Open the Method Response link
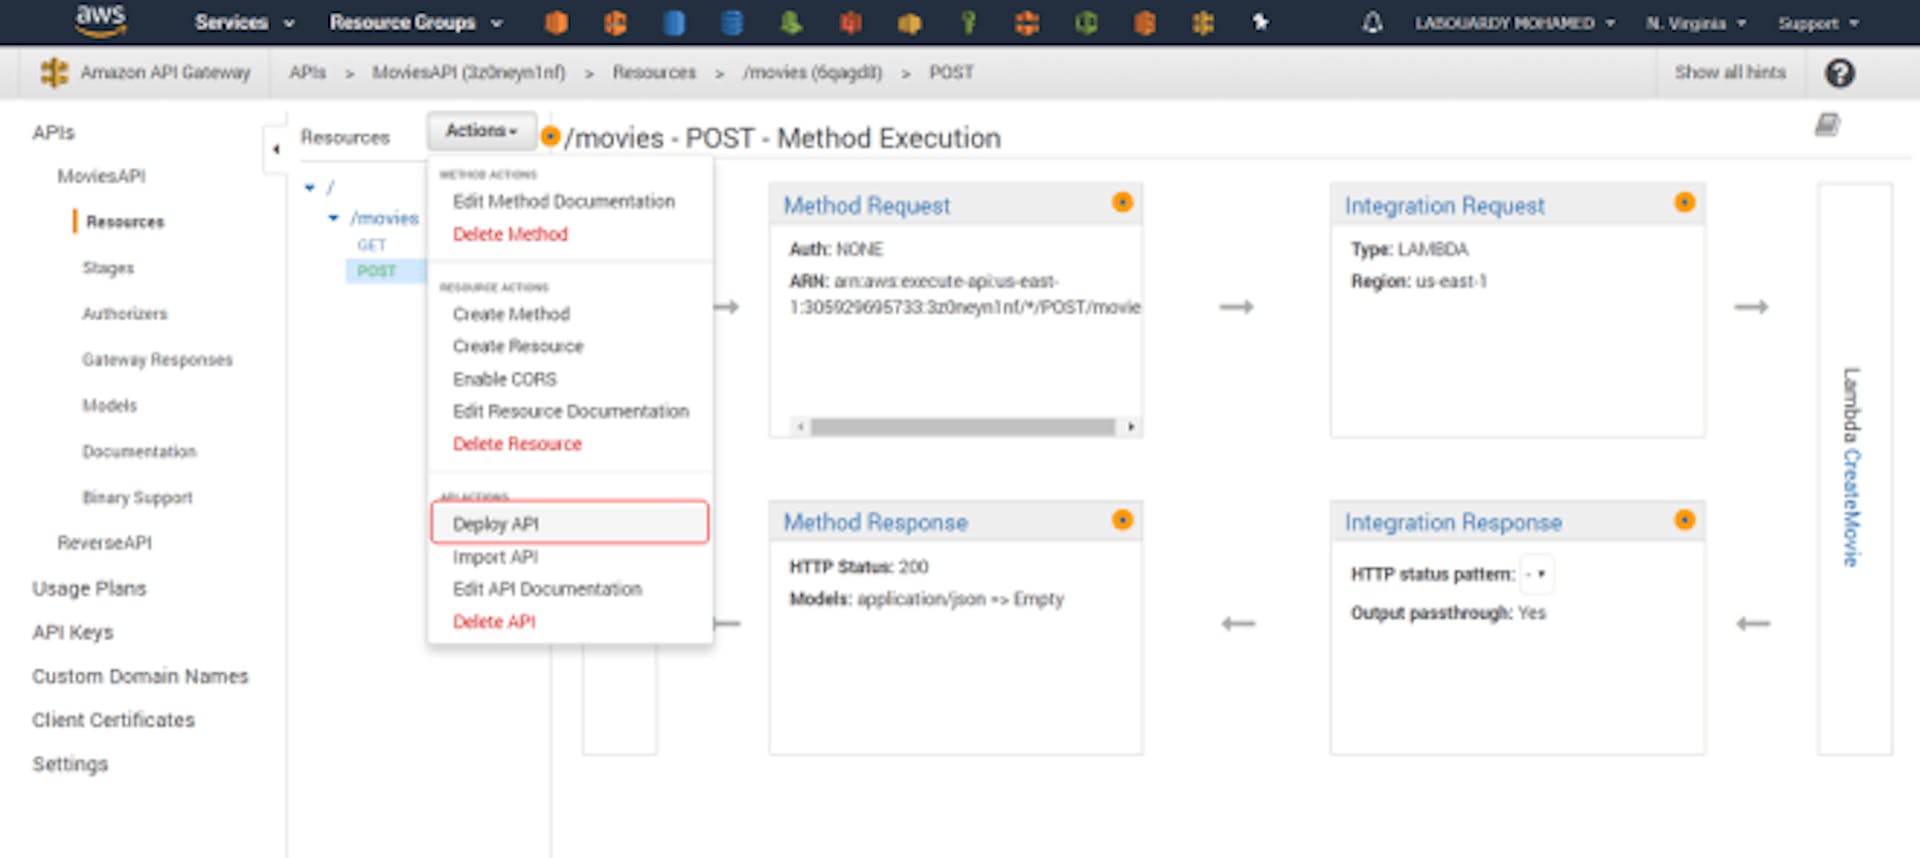Viewport: 1920px width, 858px height. pyautogui.click(x=875, y=522)
